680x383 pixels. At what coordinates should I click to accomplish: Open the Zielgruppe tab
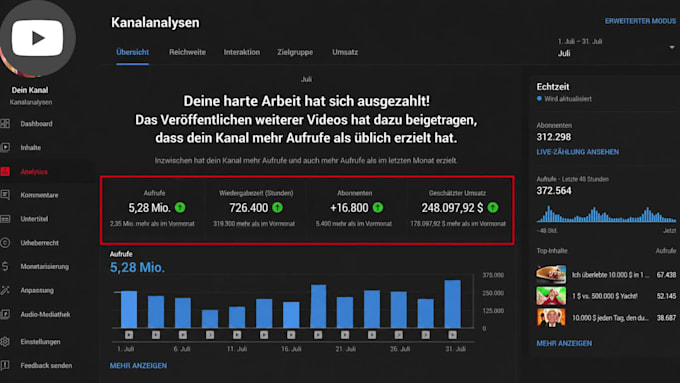(x=295, y=52)
